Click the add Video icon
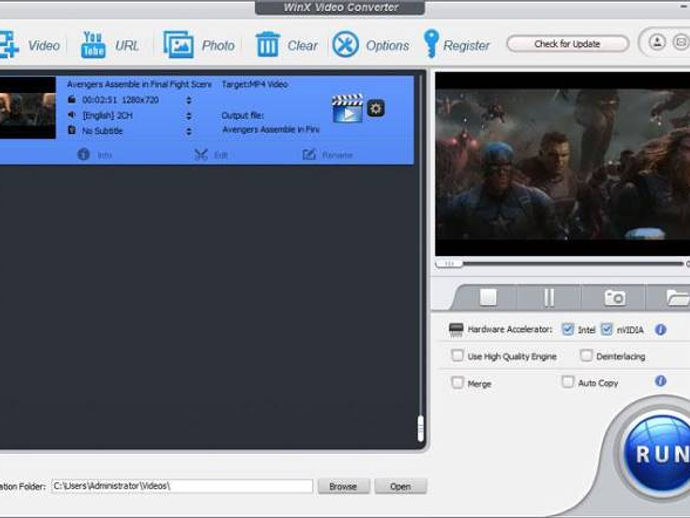 9,44
